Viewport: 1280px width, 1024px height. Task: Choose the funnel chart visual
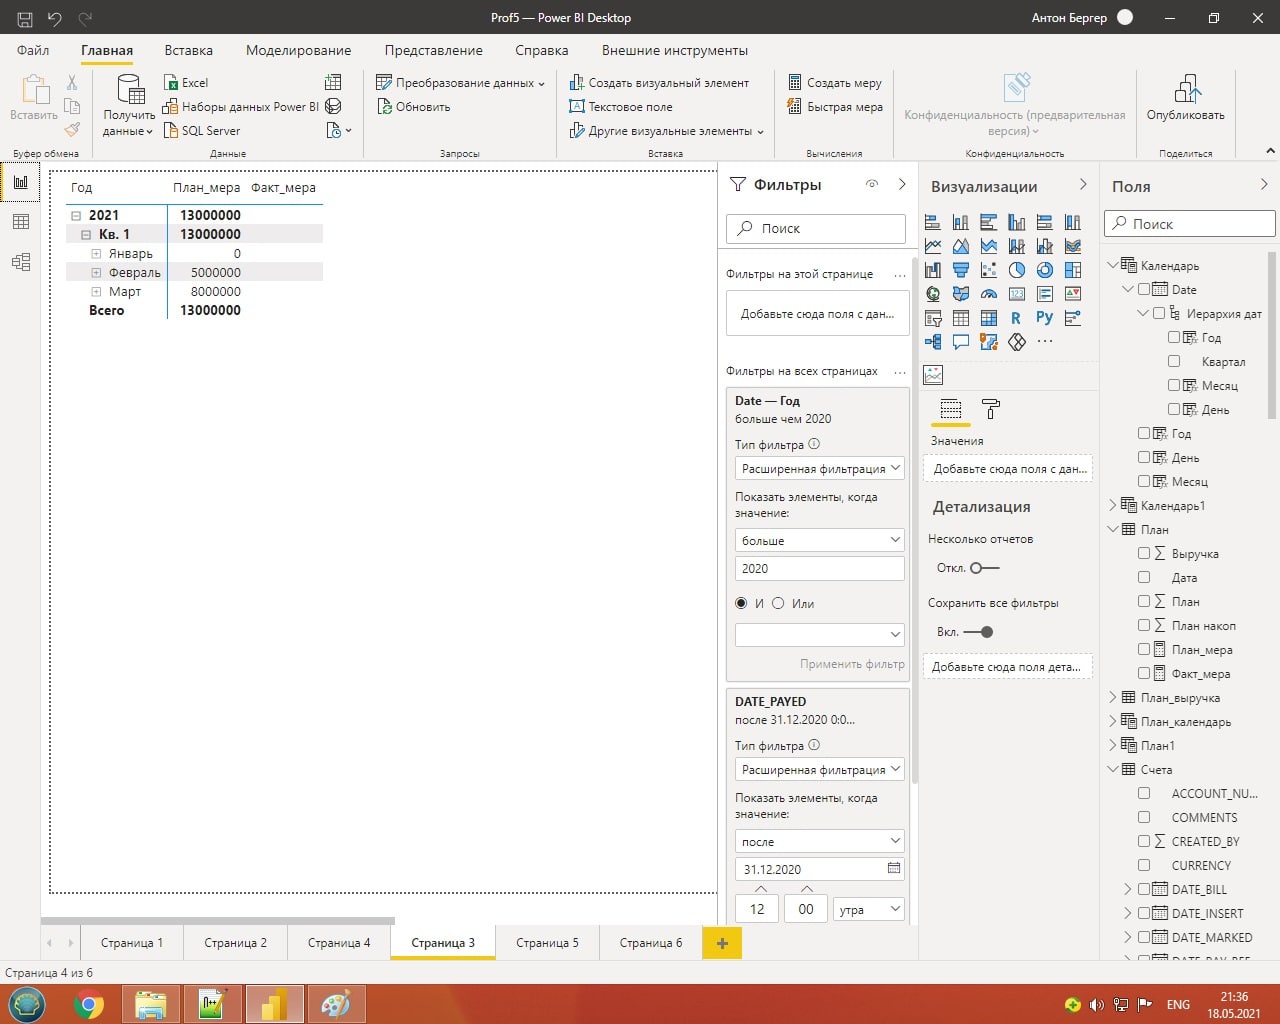pyautogui.click(x=961, y=270)
